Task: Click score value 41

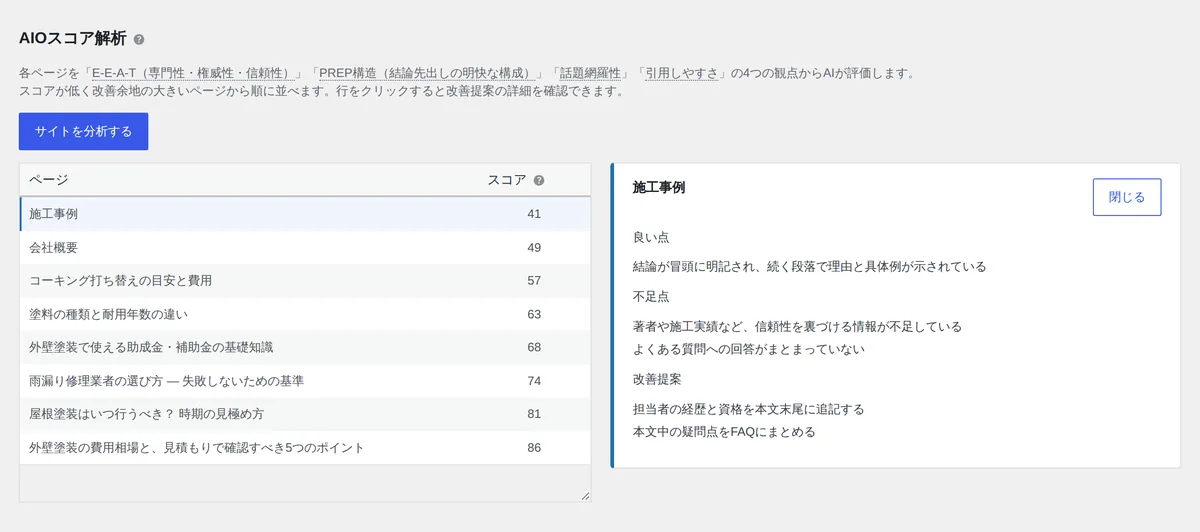Action: (x=534, y=214)
